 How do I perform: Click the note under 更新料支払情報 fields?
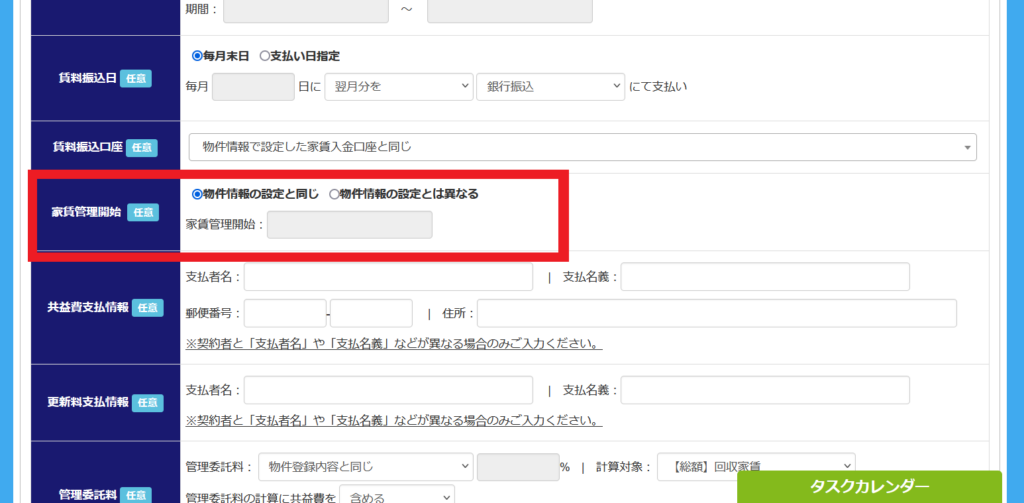(x=394, y=420)
